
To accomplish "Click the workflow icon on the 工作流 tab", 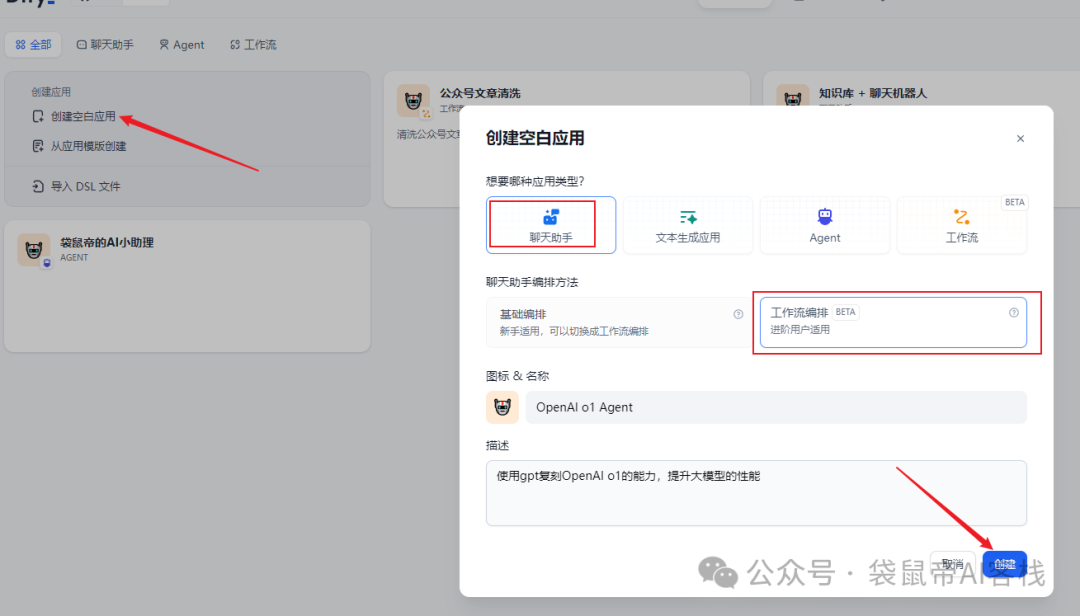I will point(235,45).
